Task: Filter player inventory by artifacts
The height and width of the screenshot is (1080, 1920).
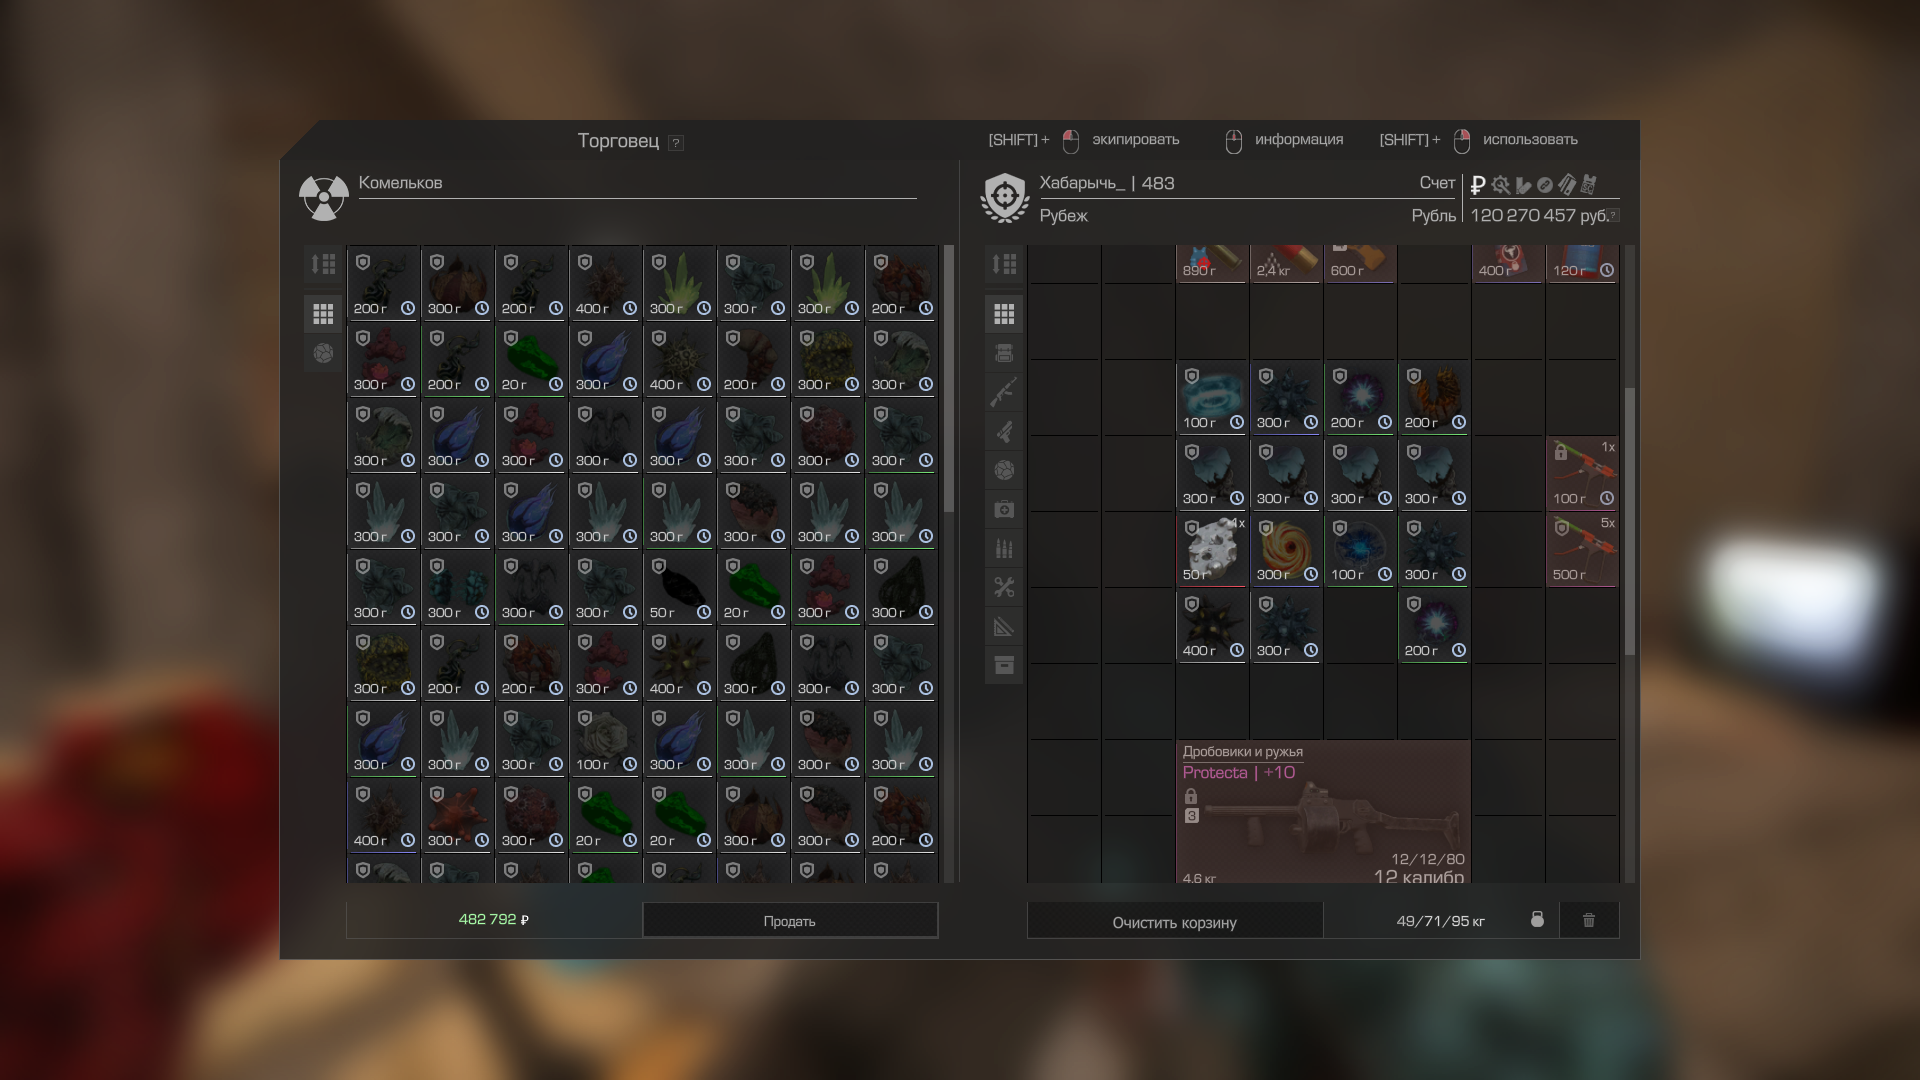Action: (1004, 470)
